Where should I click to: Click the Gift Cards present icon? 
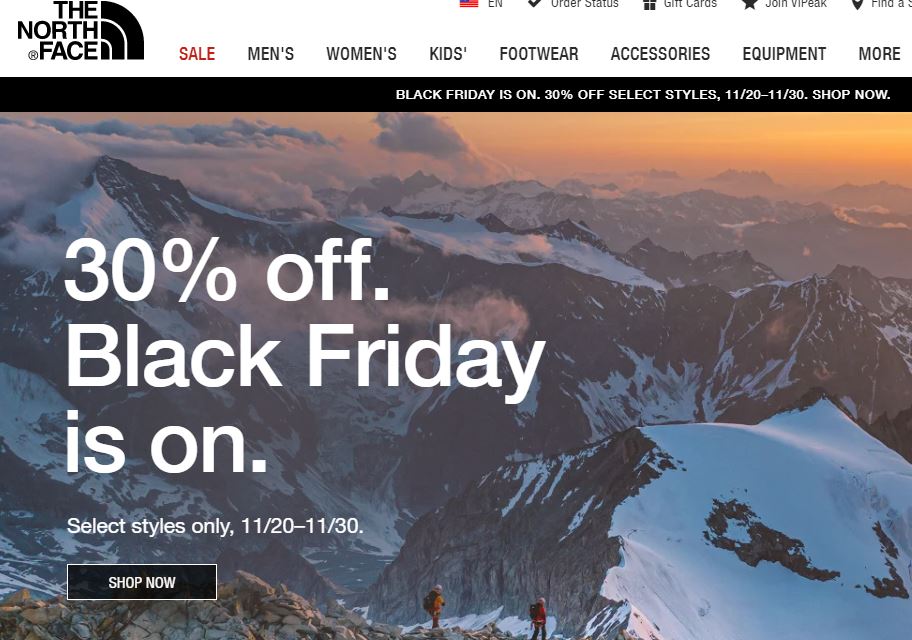tap(650, 5)
